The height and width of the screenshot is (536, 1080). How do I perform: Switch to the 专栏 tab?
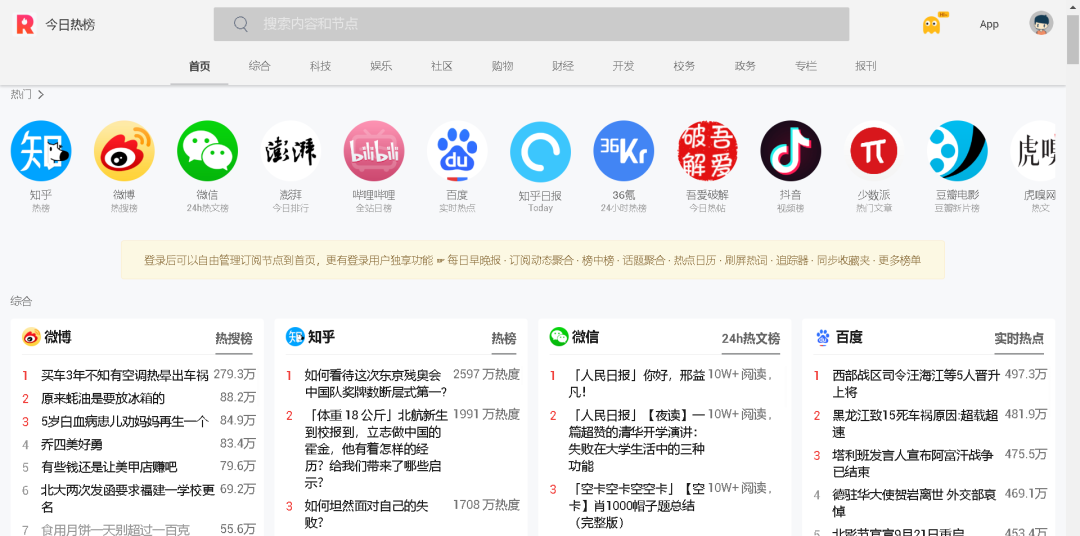[805, 66]
